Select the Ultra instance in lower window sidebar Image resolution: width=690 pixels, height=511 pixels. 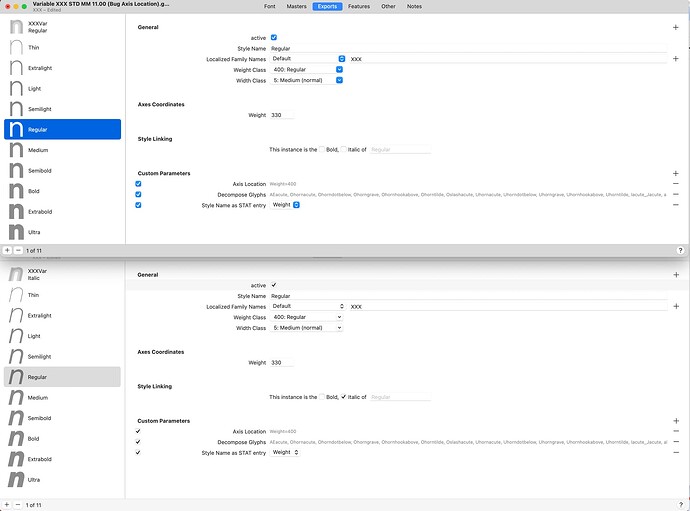pyautogui.click(x=62, y=479)
